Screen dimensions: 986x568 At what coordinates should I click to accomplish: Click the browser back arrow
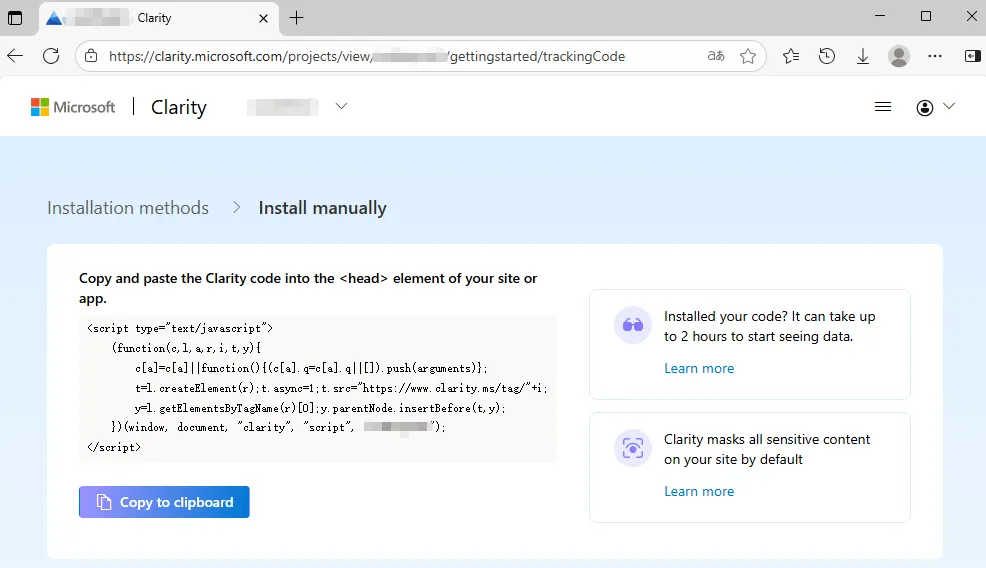tap(15, 56)
